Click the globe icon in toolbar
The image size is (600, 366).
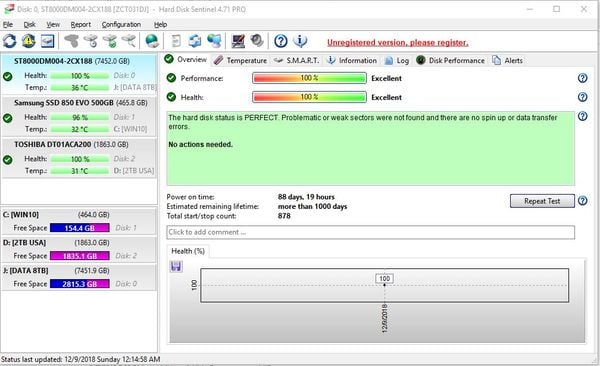tap(152, 41)
